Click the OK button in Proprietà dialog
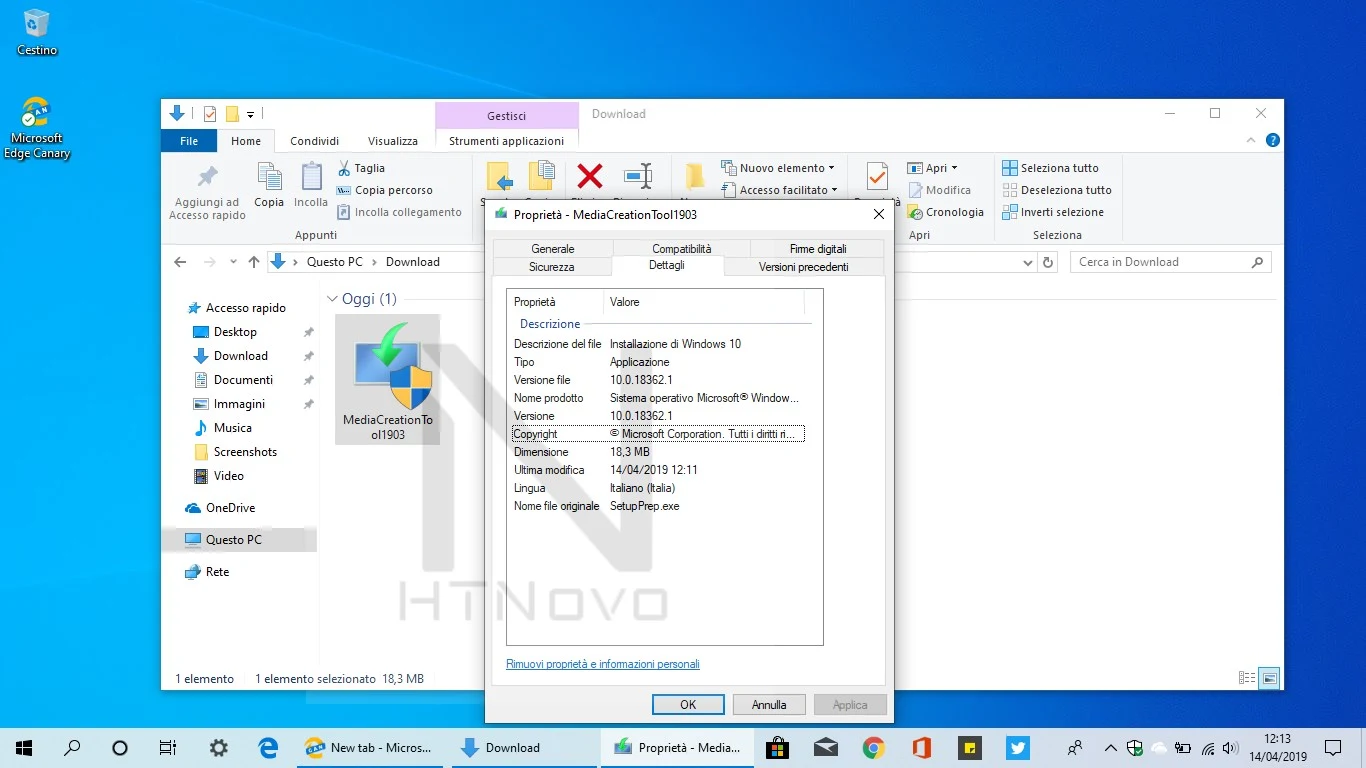The image size is (1366, 768). point(688,704)
